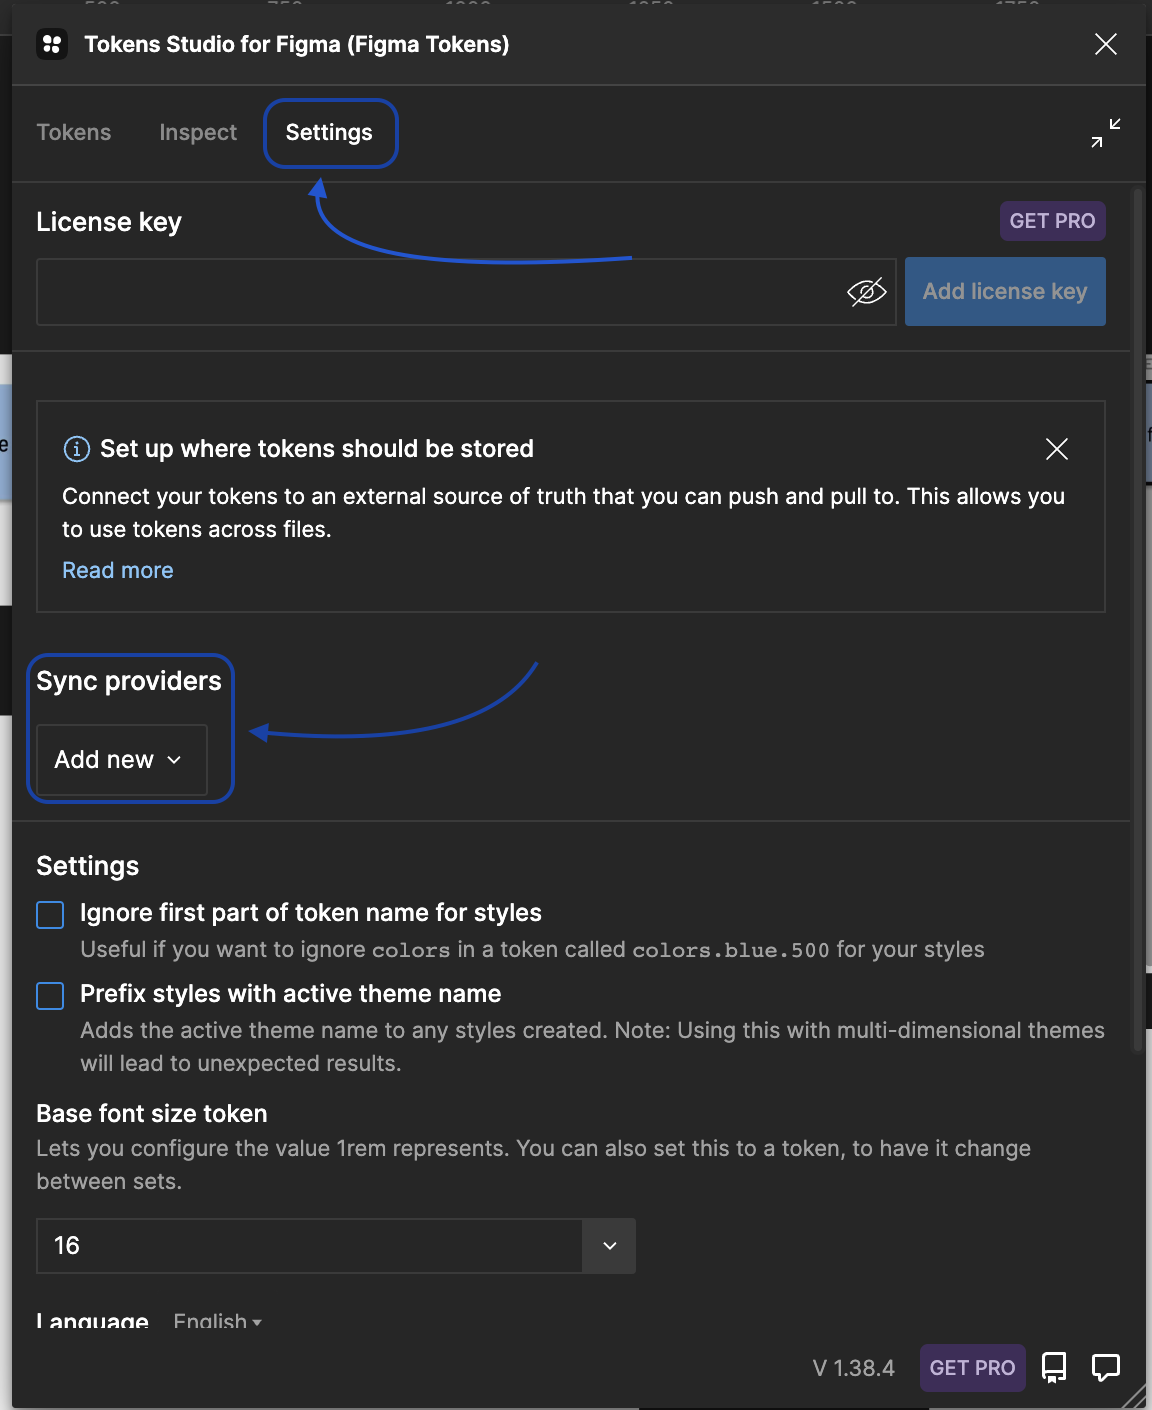The image size is (1152, 1410).
Task: Open the Inspect tab
Action: click(x=198, y=132)
